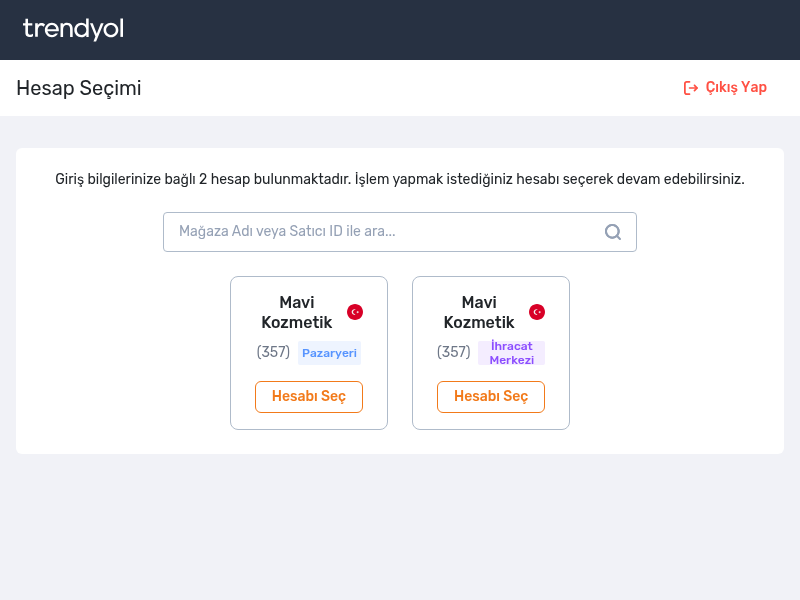Select the Pazaryeri account with Hesabı Seç
This screenshot has height=600, width=800.
click(309, 396)
